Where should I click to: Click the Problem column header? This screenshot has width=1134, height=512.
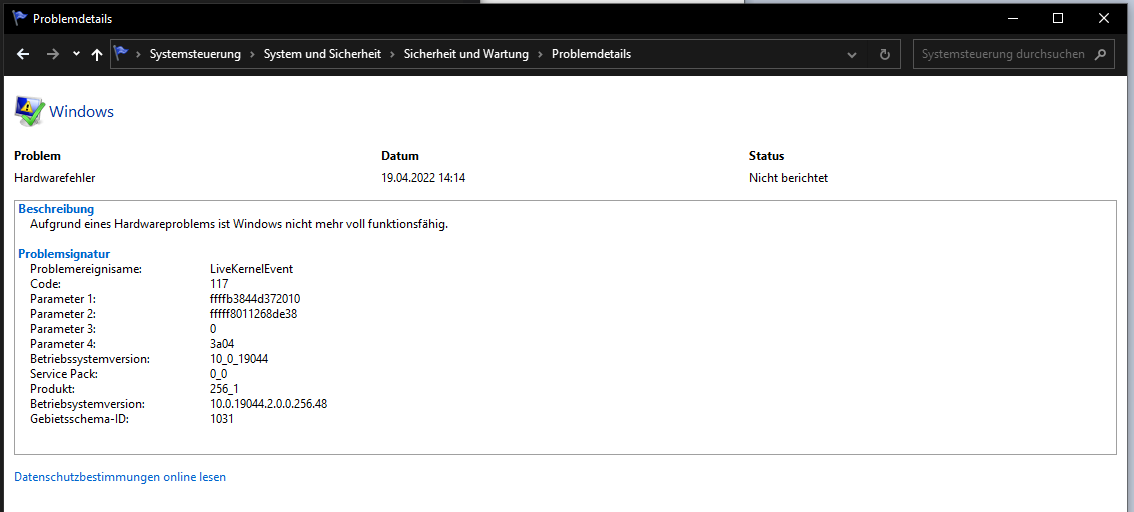[x=38, y=155]
